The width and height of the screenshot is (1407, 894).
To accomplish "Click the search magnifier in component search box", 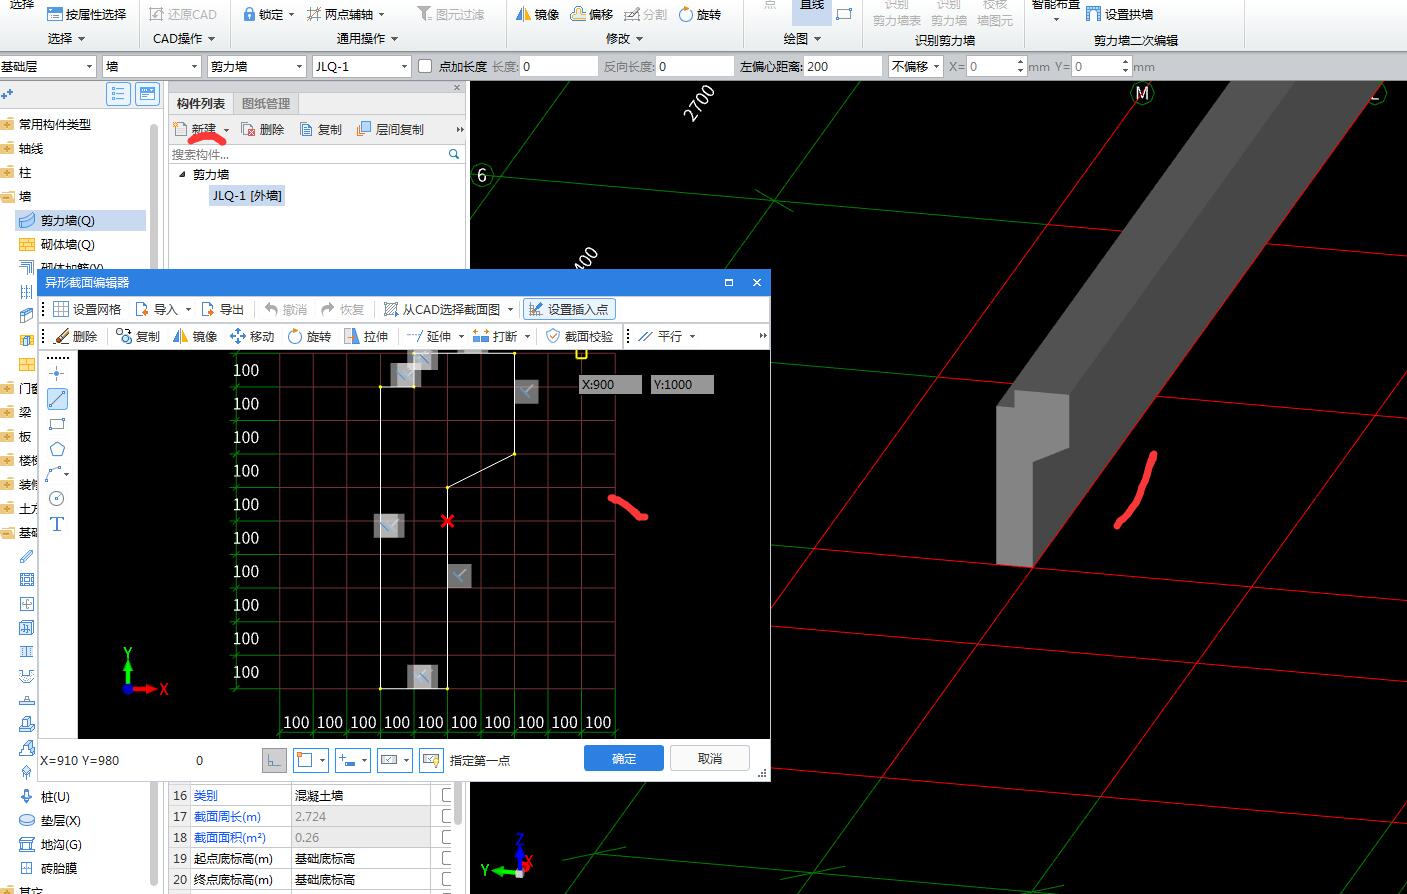I will click(454, 154).
